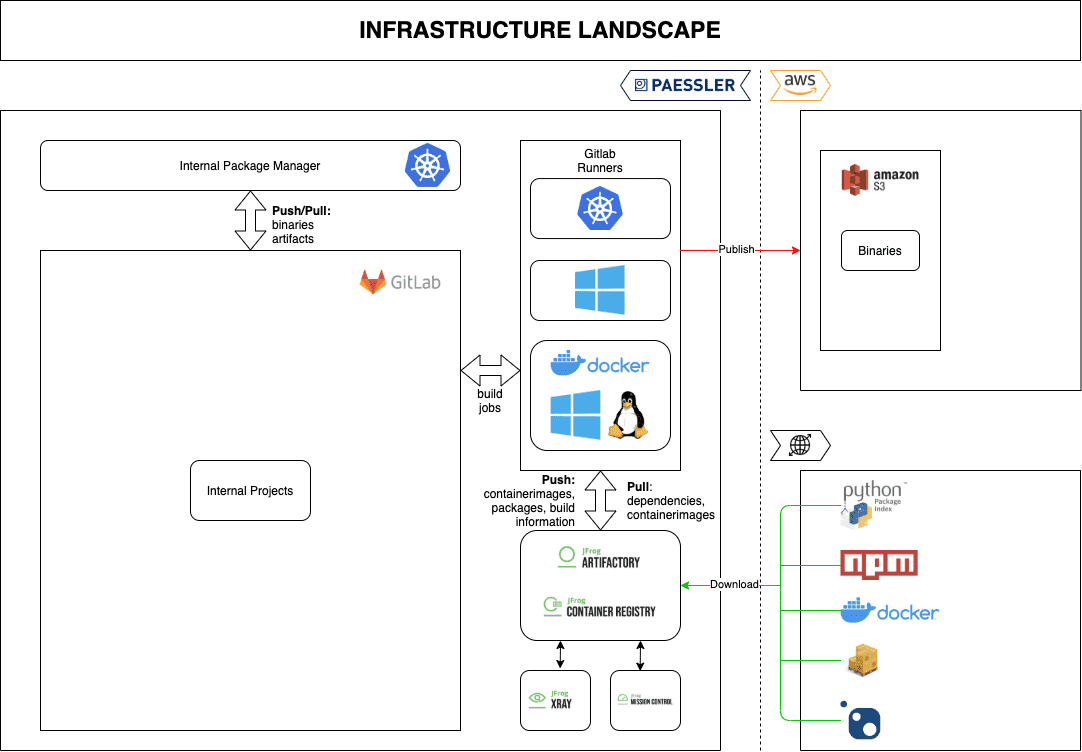Click the dark blue NuGet dots icon
1082x752 pixels.
(861, 720)
